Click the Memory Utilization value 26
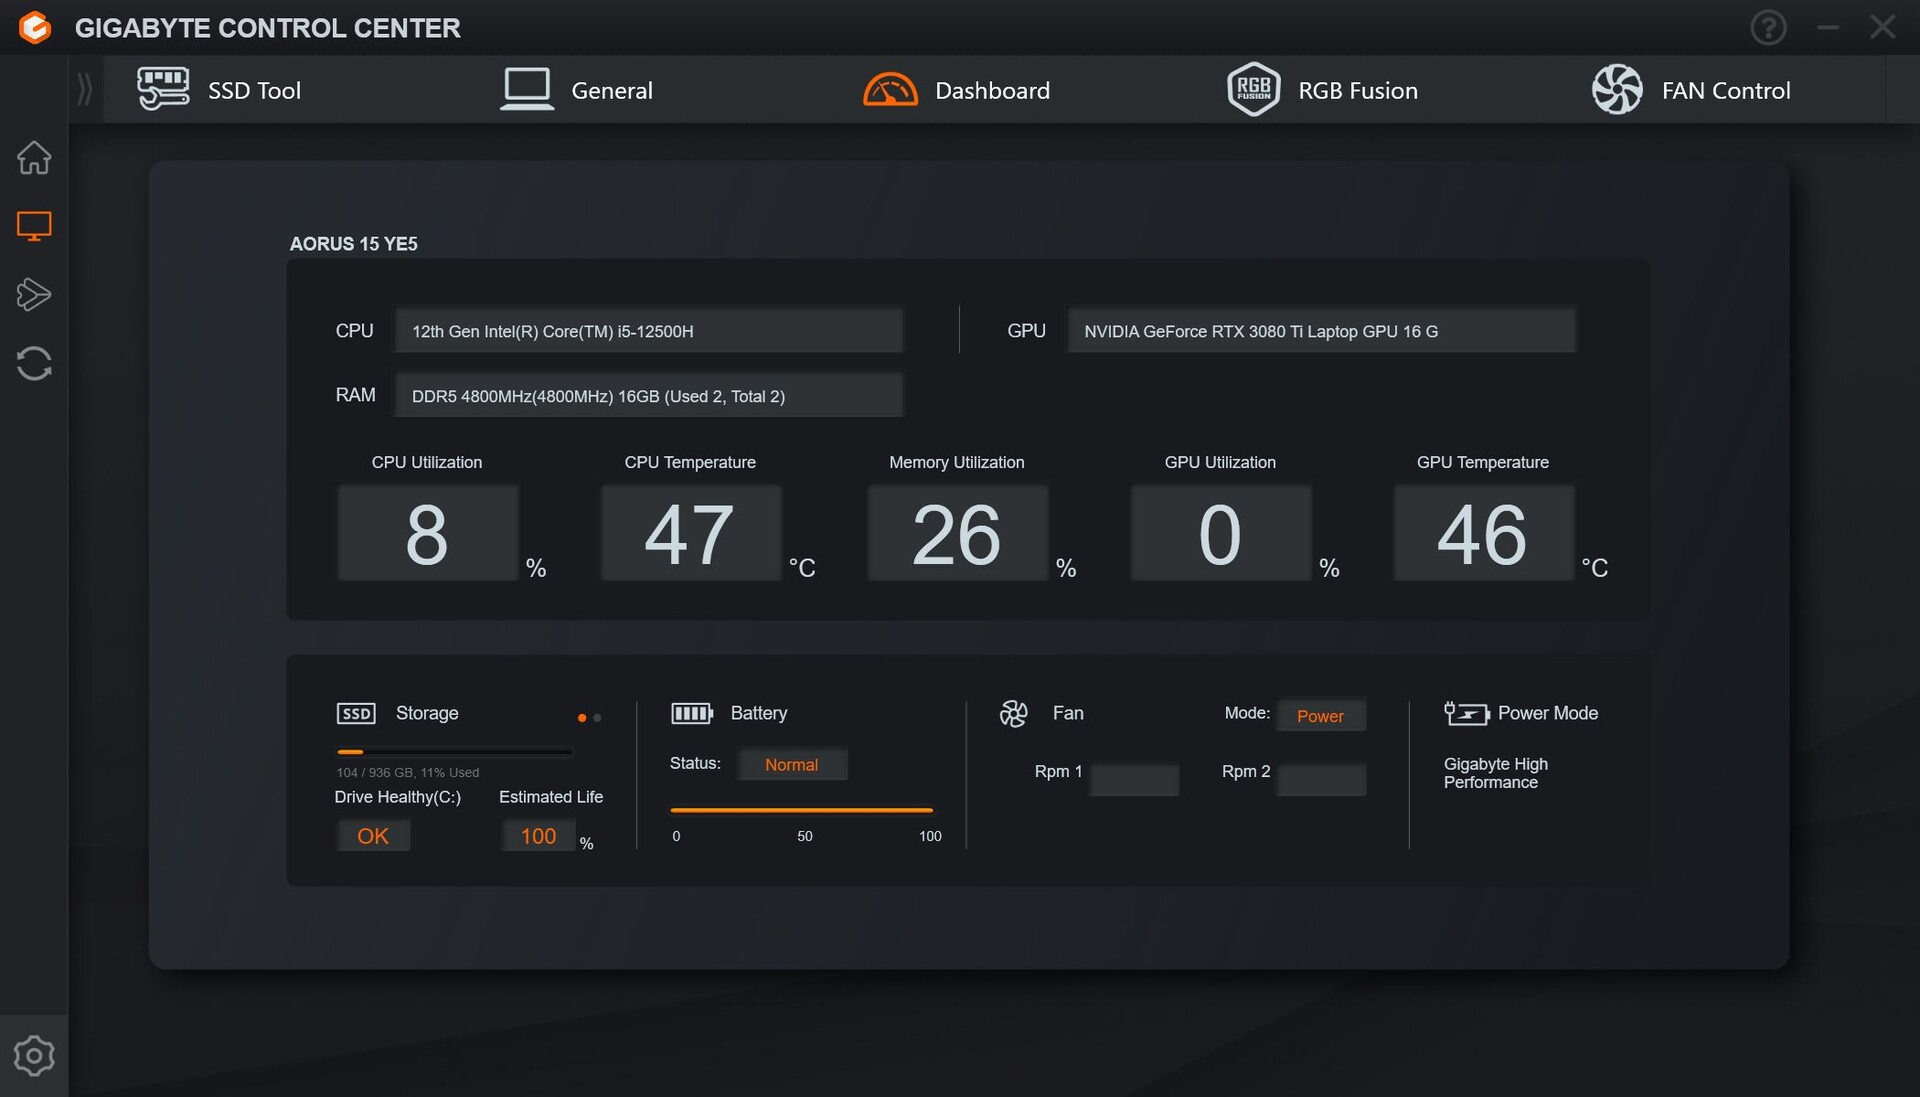The image size is (1920, 1097). [957, 533]
